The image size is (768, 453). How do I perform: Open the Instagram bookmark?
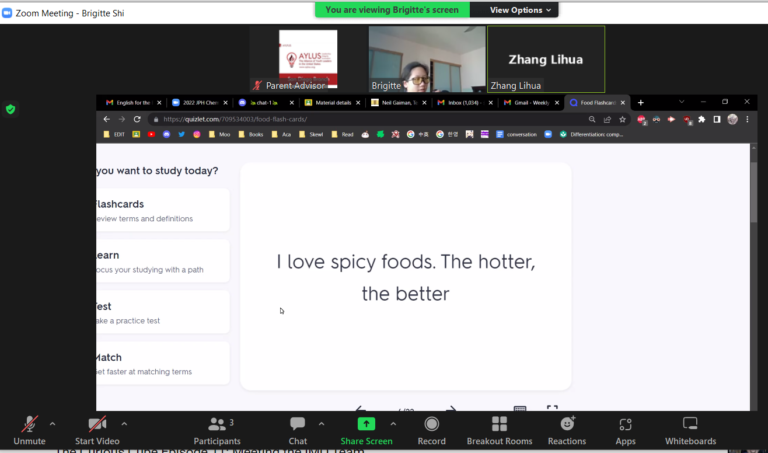[197, 134]
